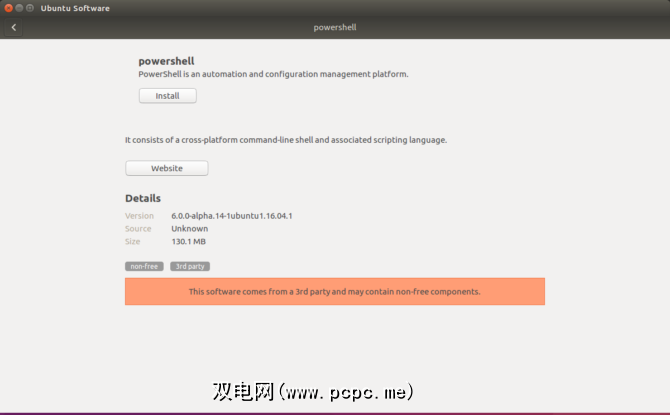The height and width of the screenshot is (415, 670).
Task: Click the Ubuntu Software window title
Action: point(75,8)
